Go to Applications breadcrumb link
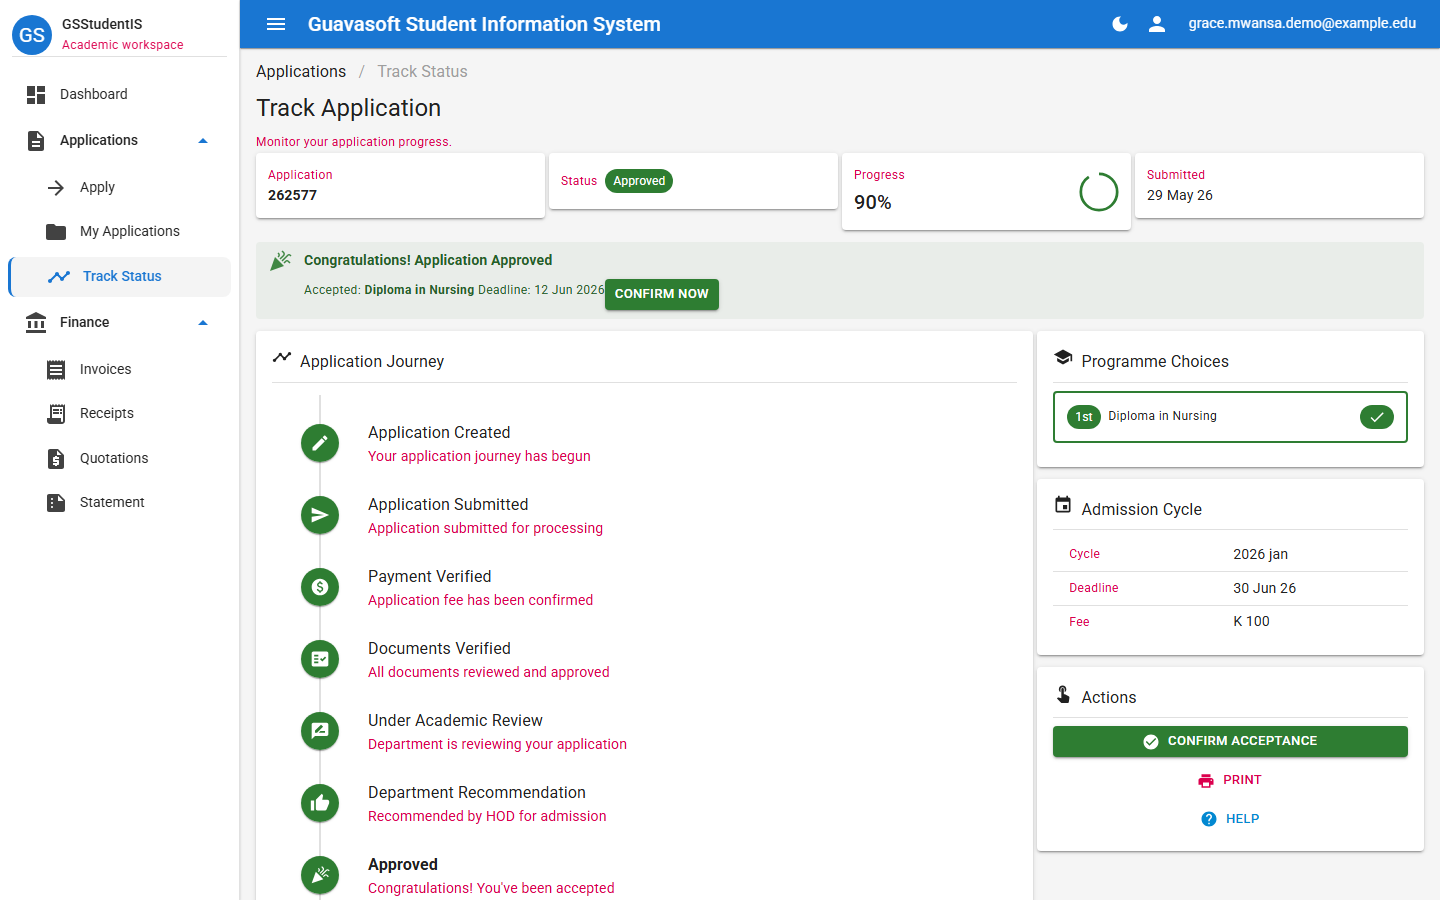 (x=301, y=71)
